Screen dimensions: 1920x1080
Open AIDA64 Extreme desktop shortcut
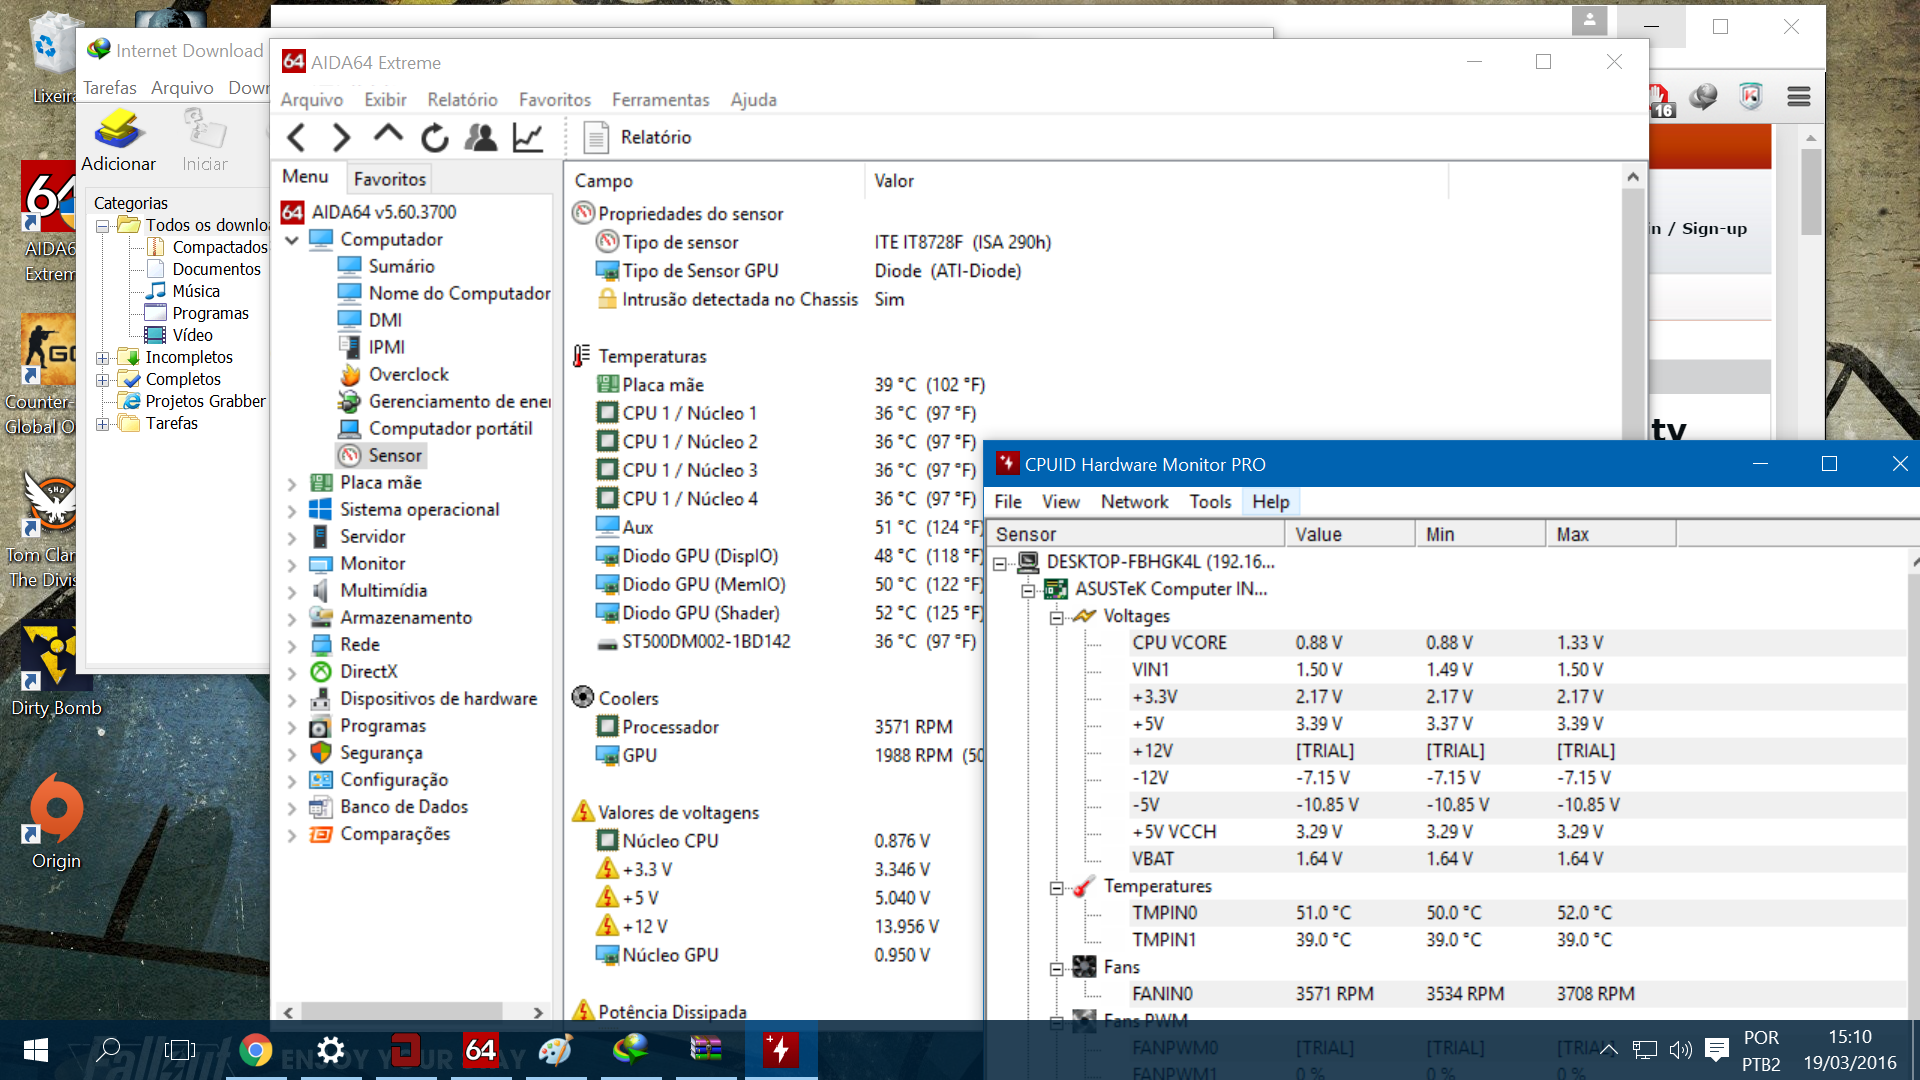pos(48,222)
